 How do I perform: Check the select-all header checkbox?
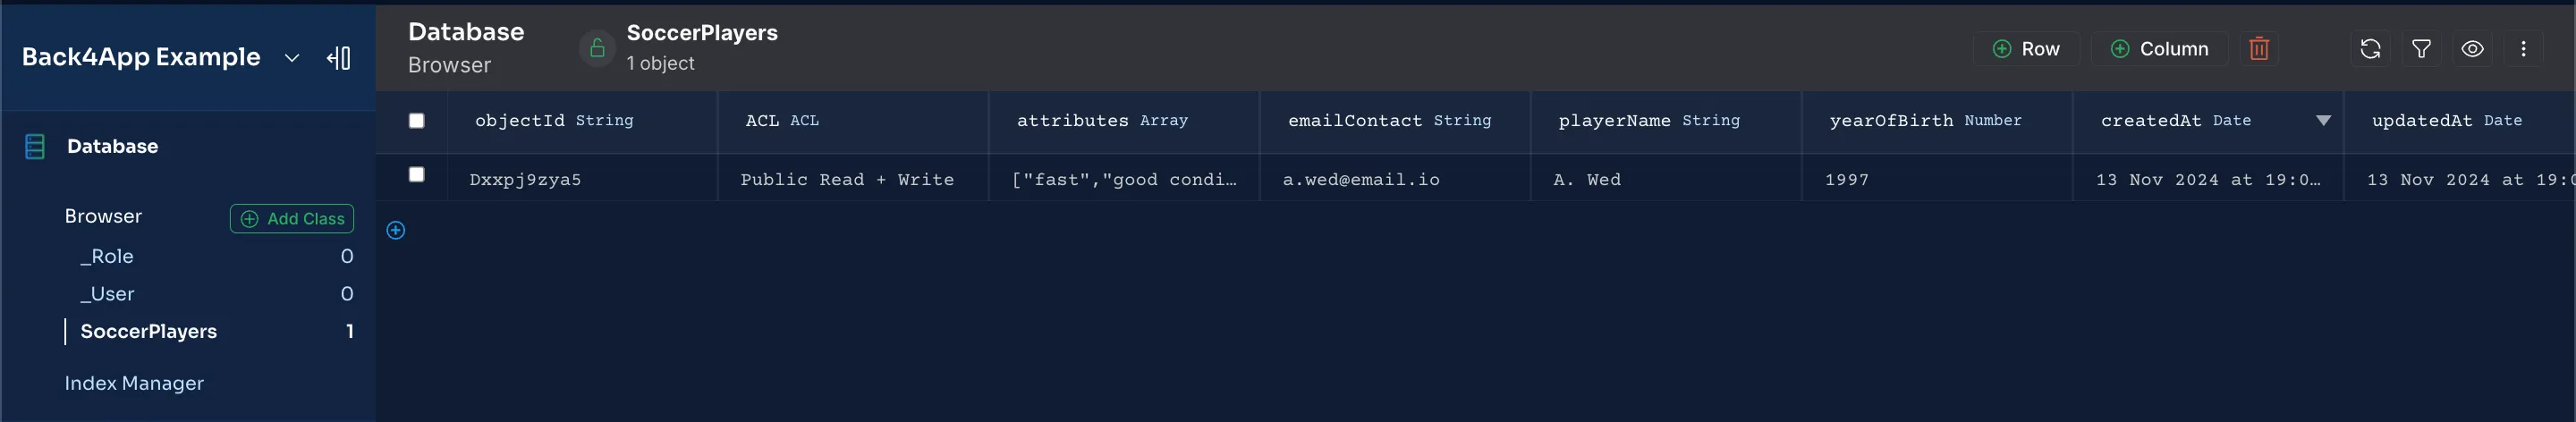click(x=416, y=121)
